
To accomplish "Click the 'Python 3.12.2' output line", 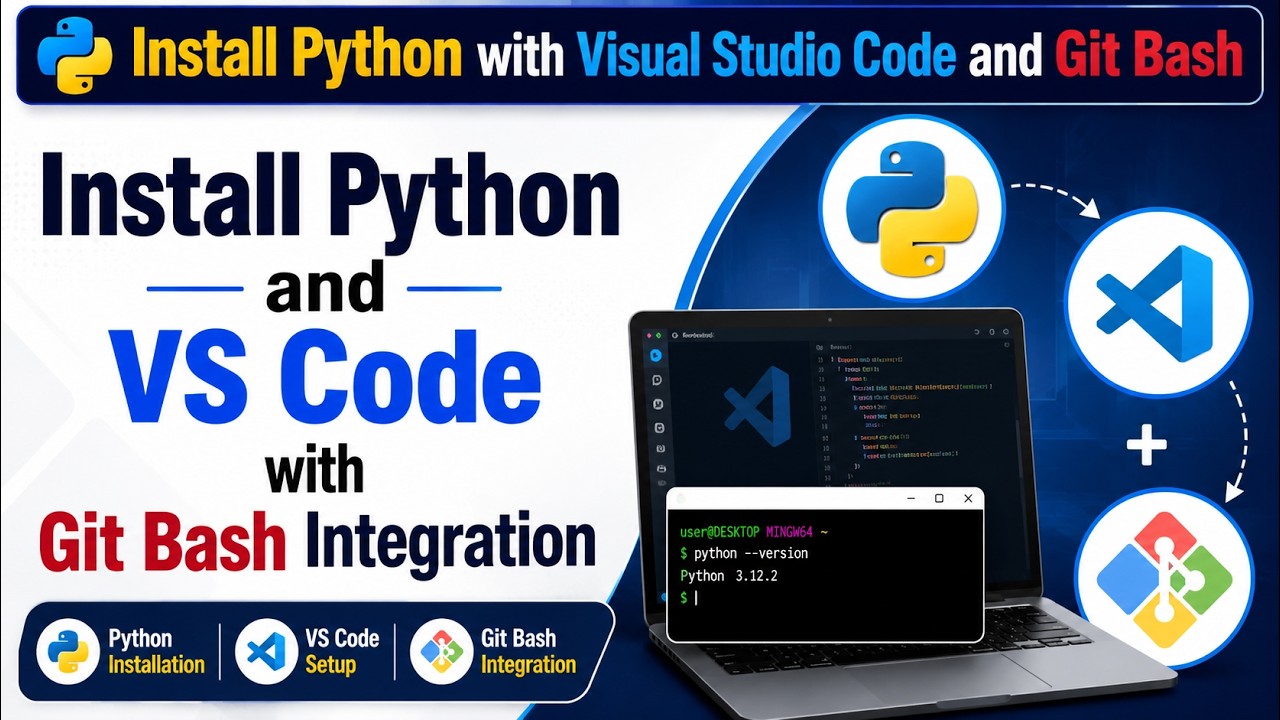I will pyautogui.click(x=729, y=576).
